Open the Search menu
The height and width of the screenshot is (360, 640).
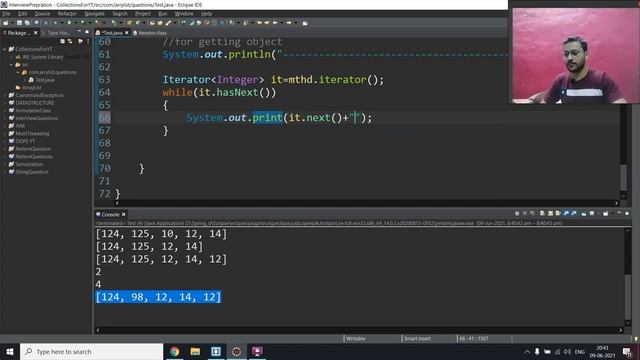pos(120,13)
